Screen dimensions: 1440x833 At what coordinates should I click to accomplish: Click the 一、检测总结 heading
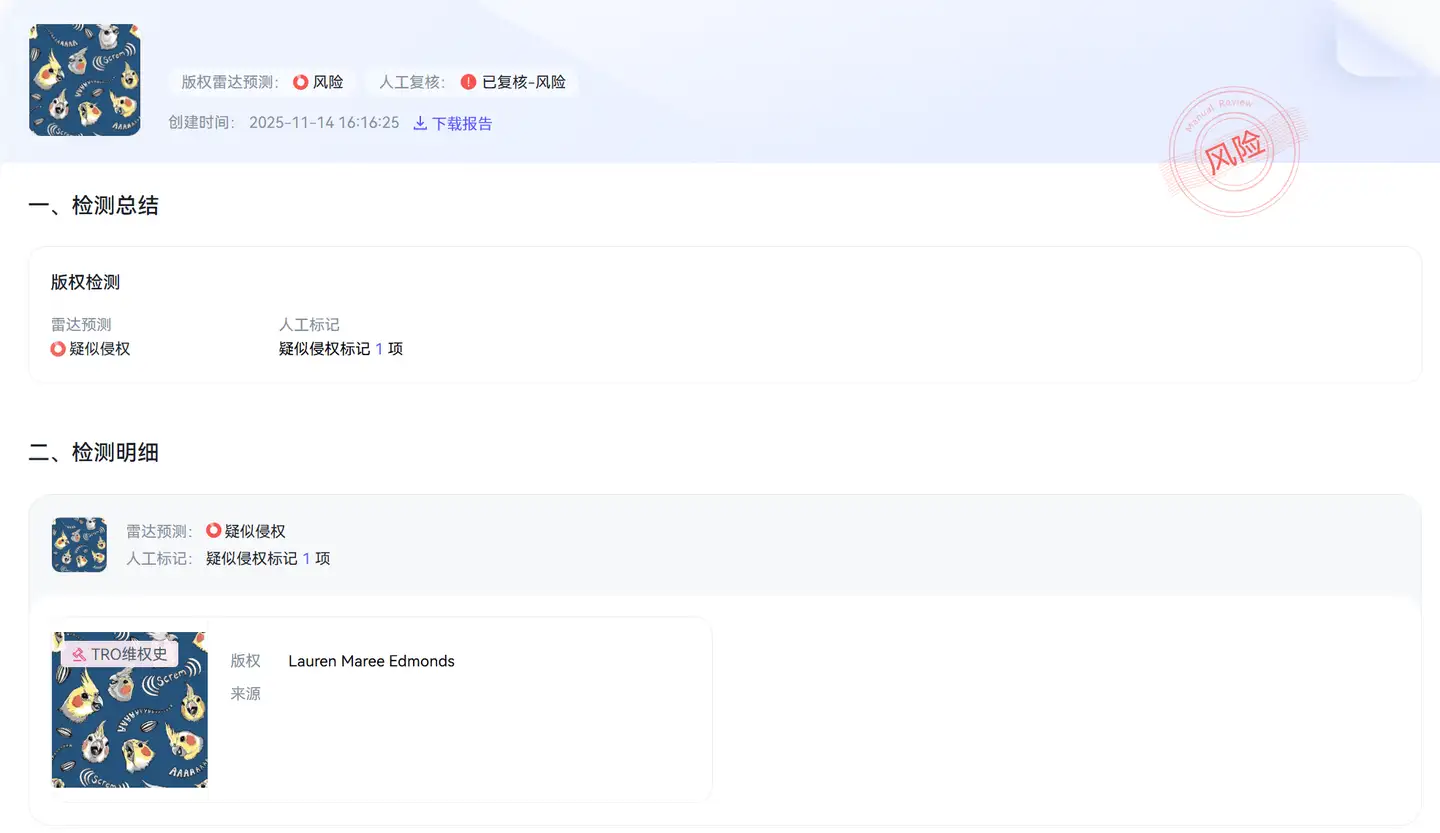(x=93, y=206)
